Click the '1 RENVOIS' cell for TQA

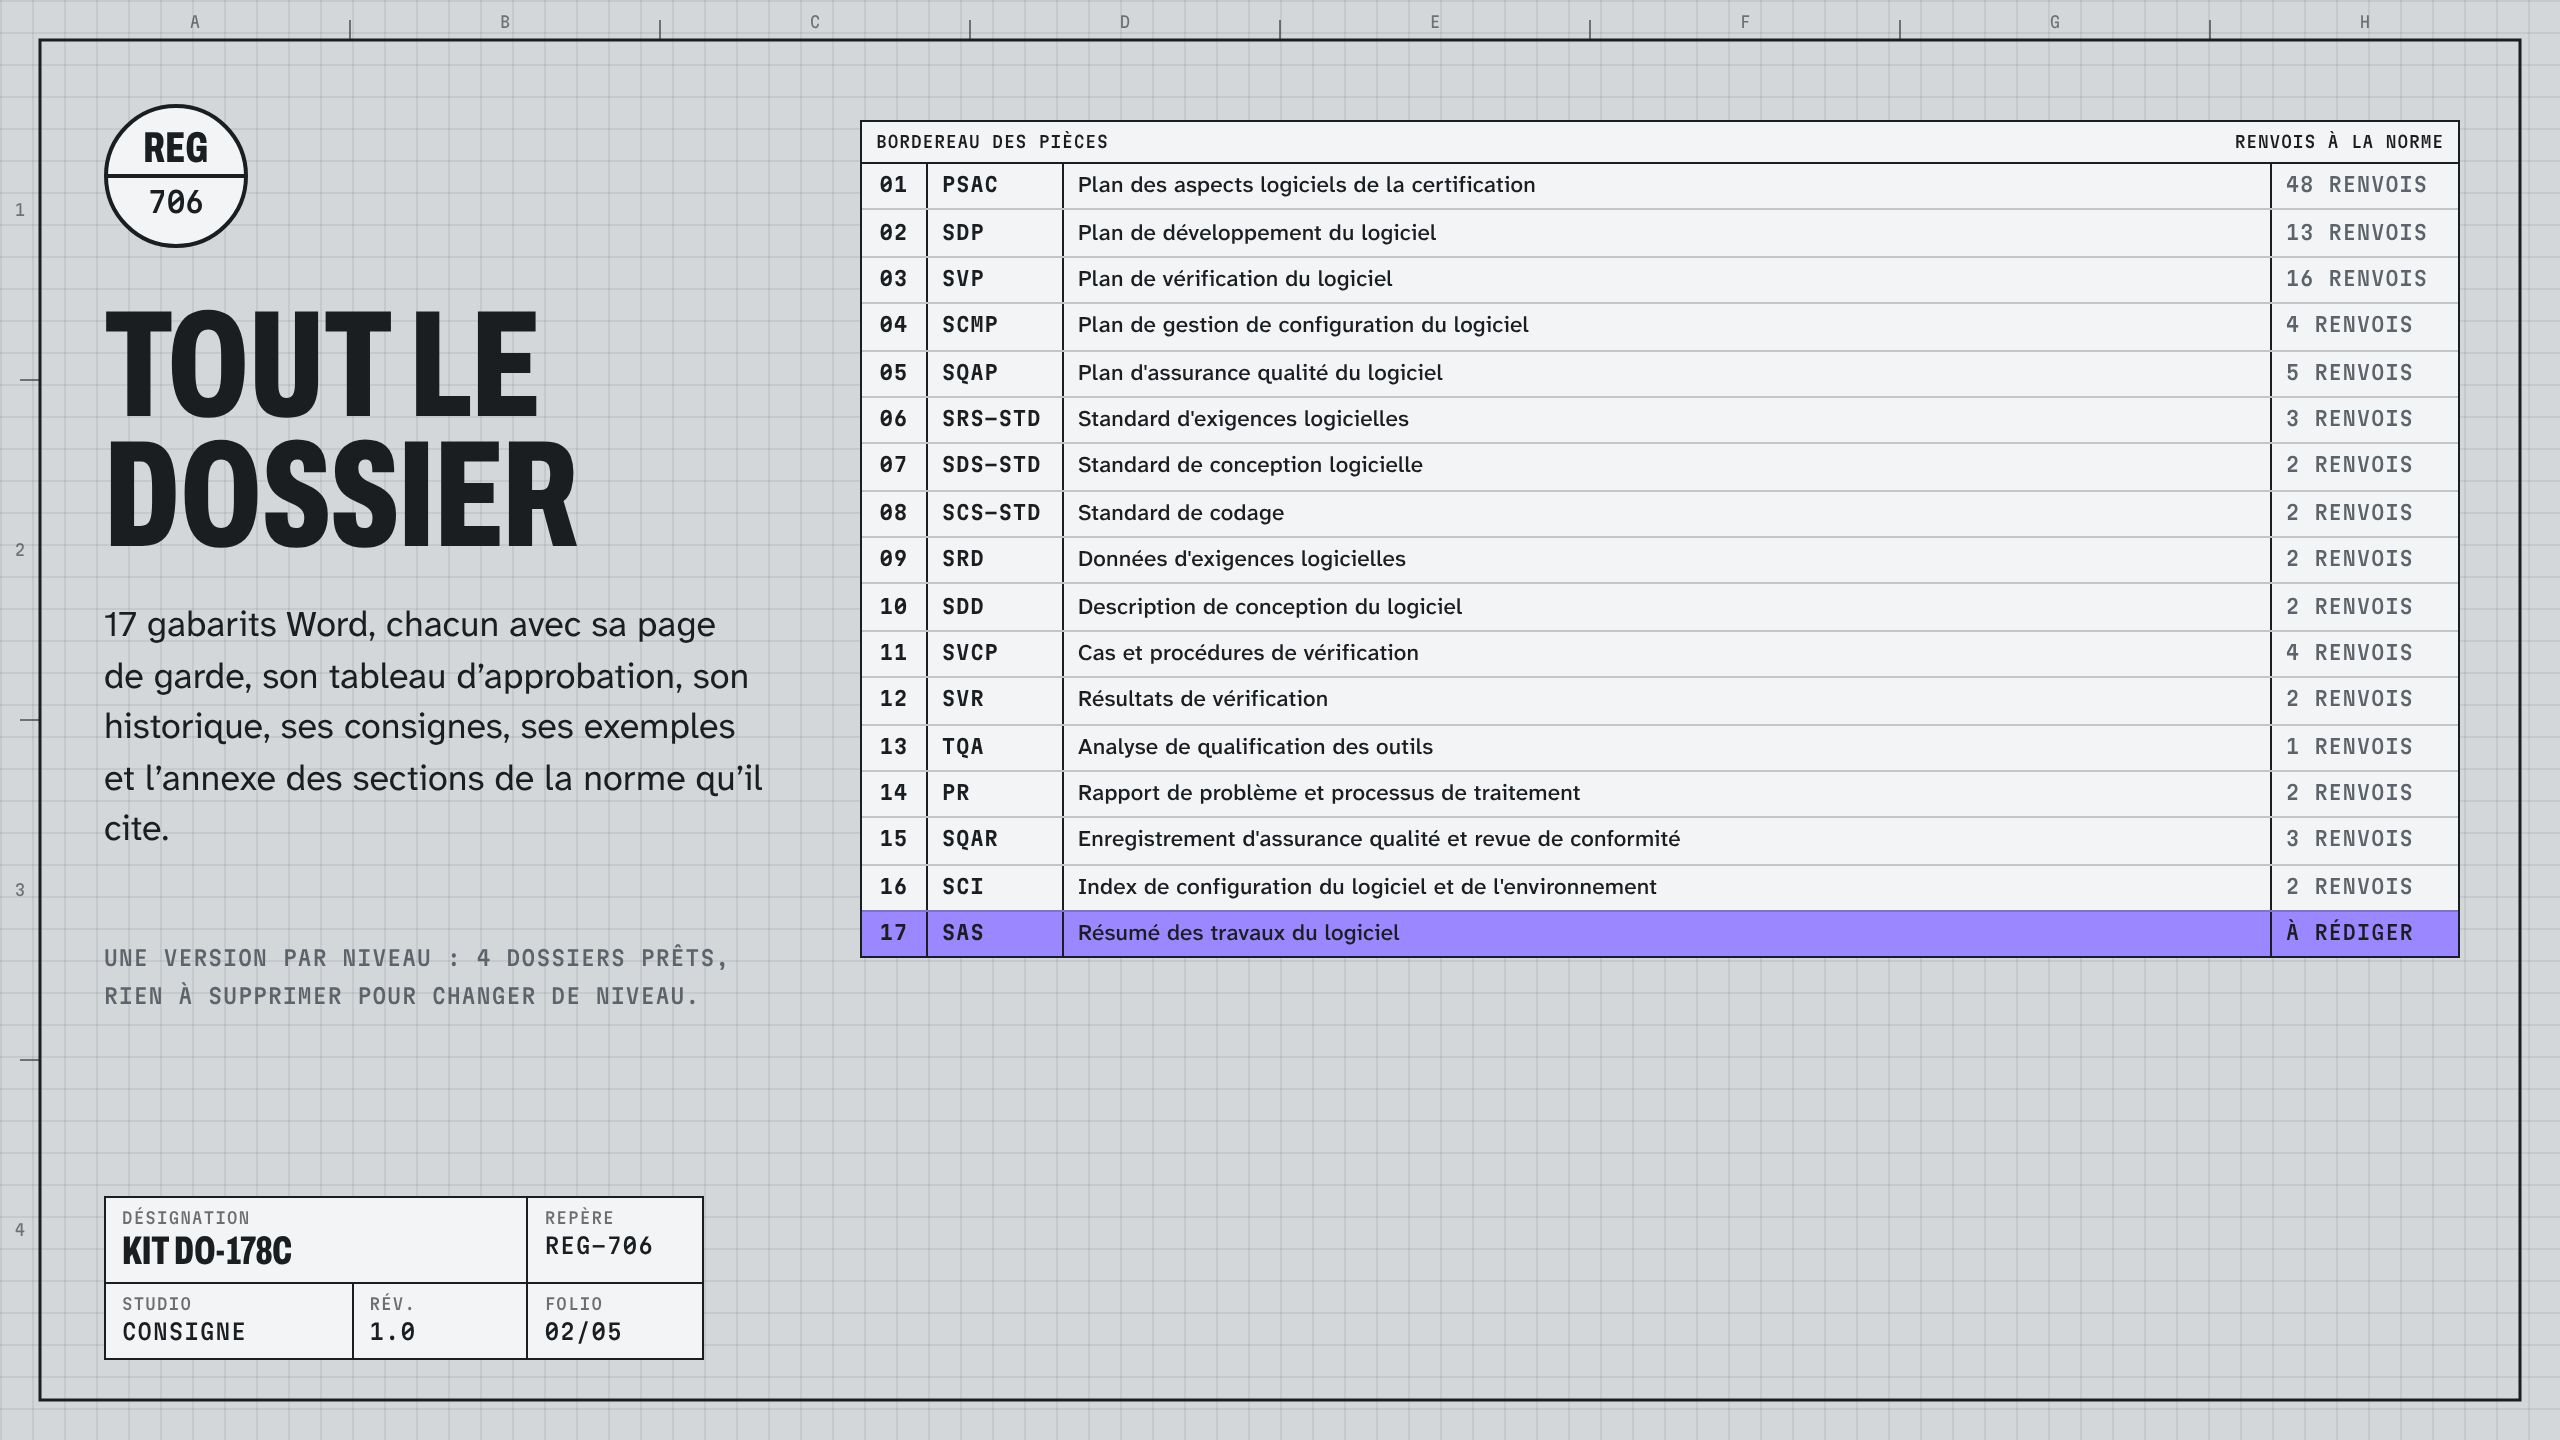tap(2365, 747)
